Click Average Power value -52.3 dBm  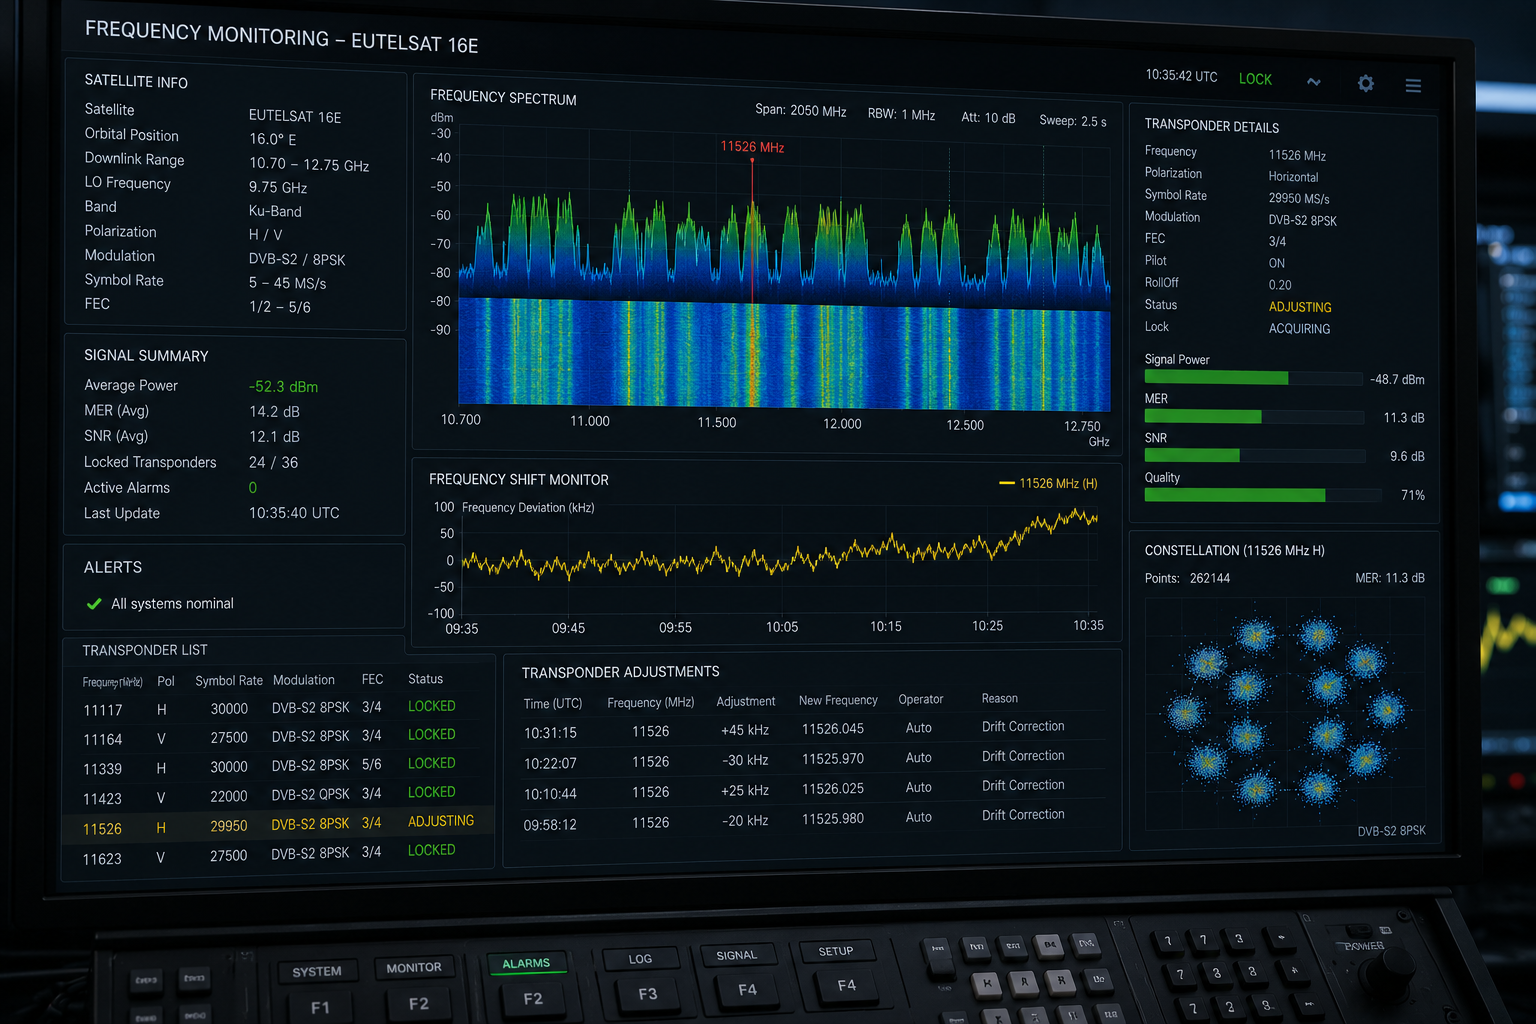coord(283,387)
